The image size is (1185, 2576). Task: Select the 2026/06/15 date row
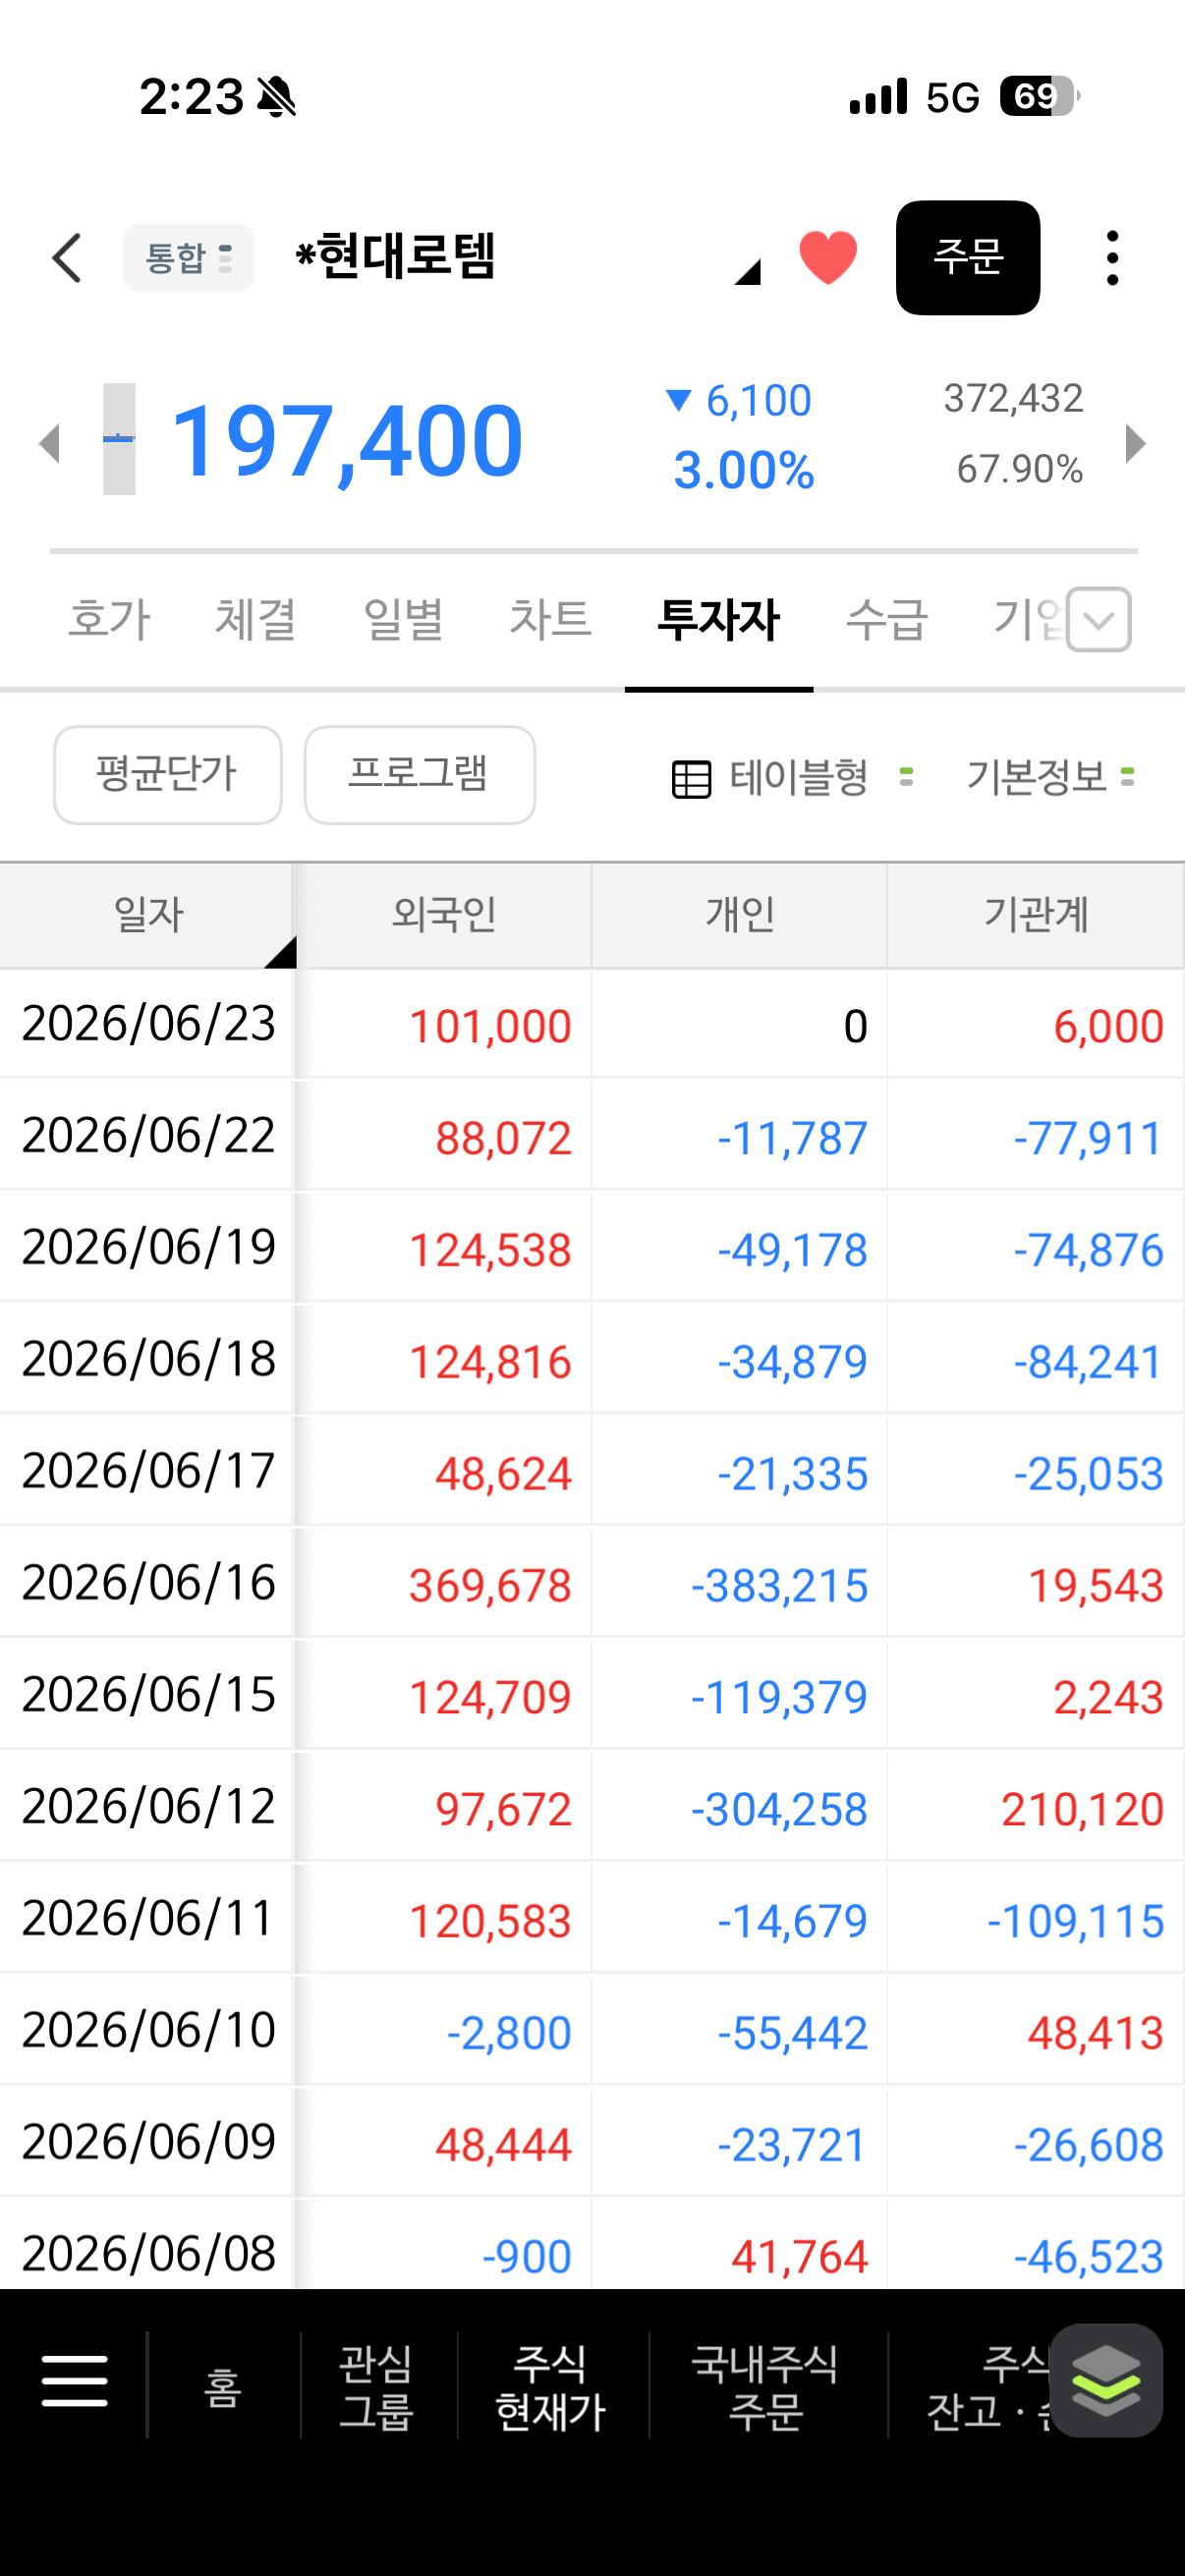pos(148,1696)
